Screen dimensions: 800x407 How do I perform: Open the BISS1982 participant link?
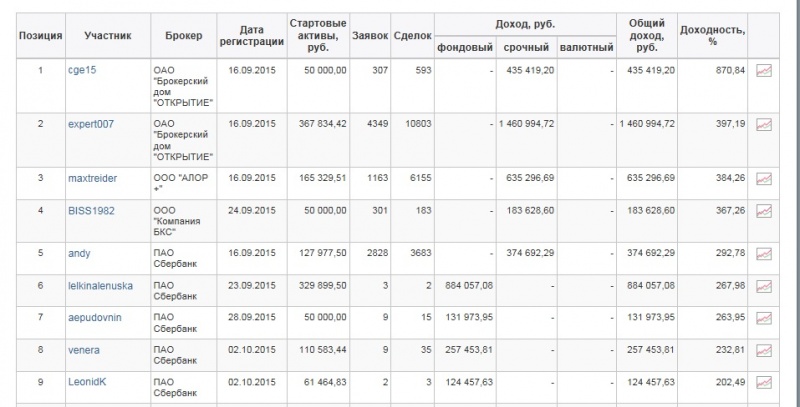pos(91,211)
